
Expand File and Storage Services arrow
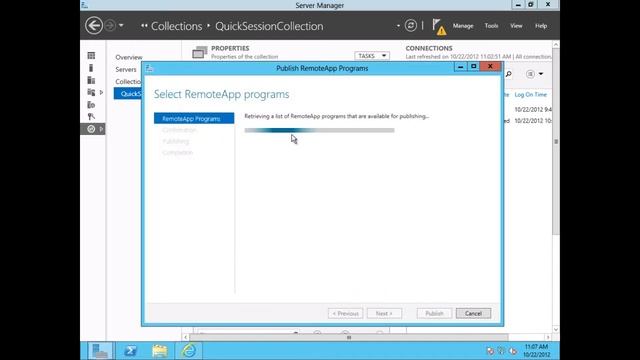[x=102, y=93]
